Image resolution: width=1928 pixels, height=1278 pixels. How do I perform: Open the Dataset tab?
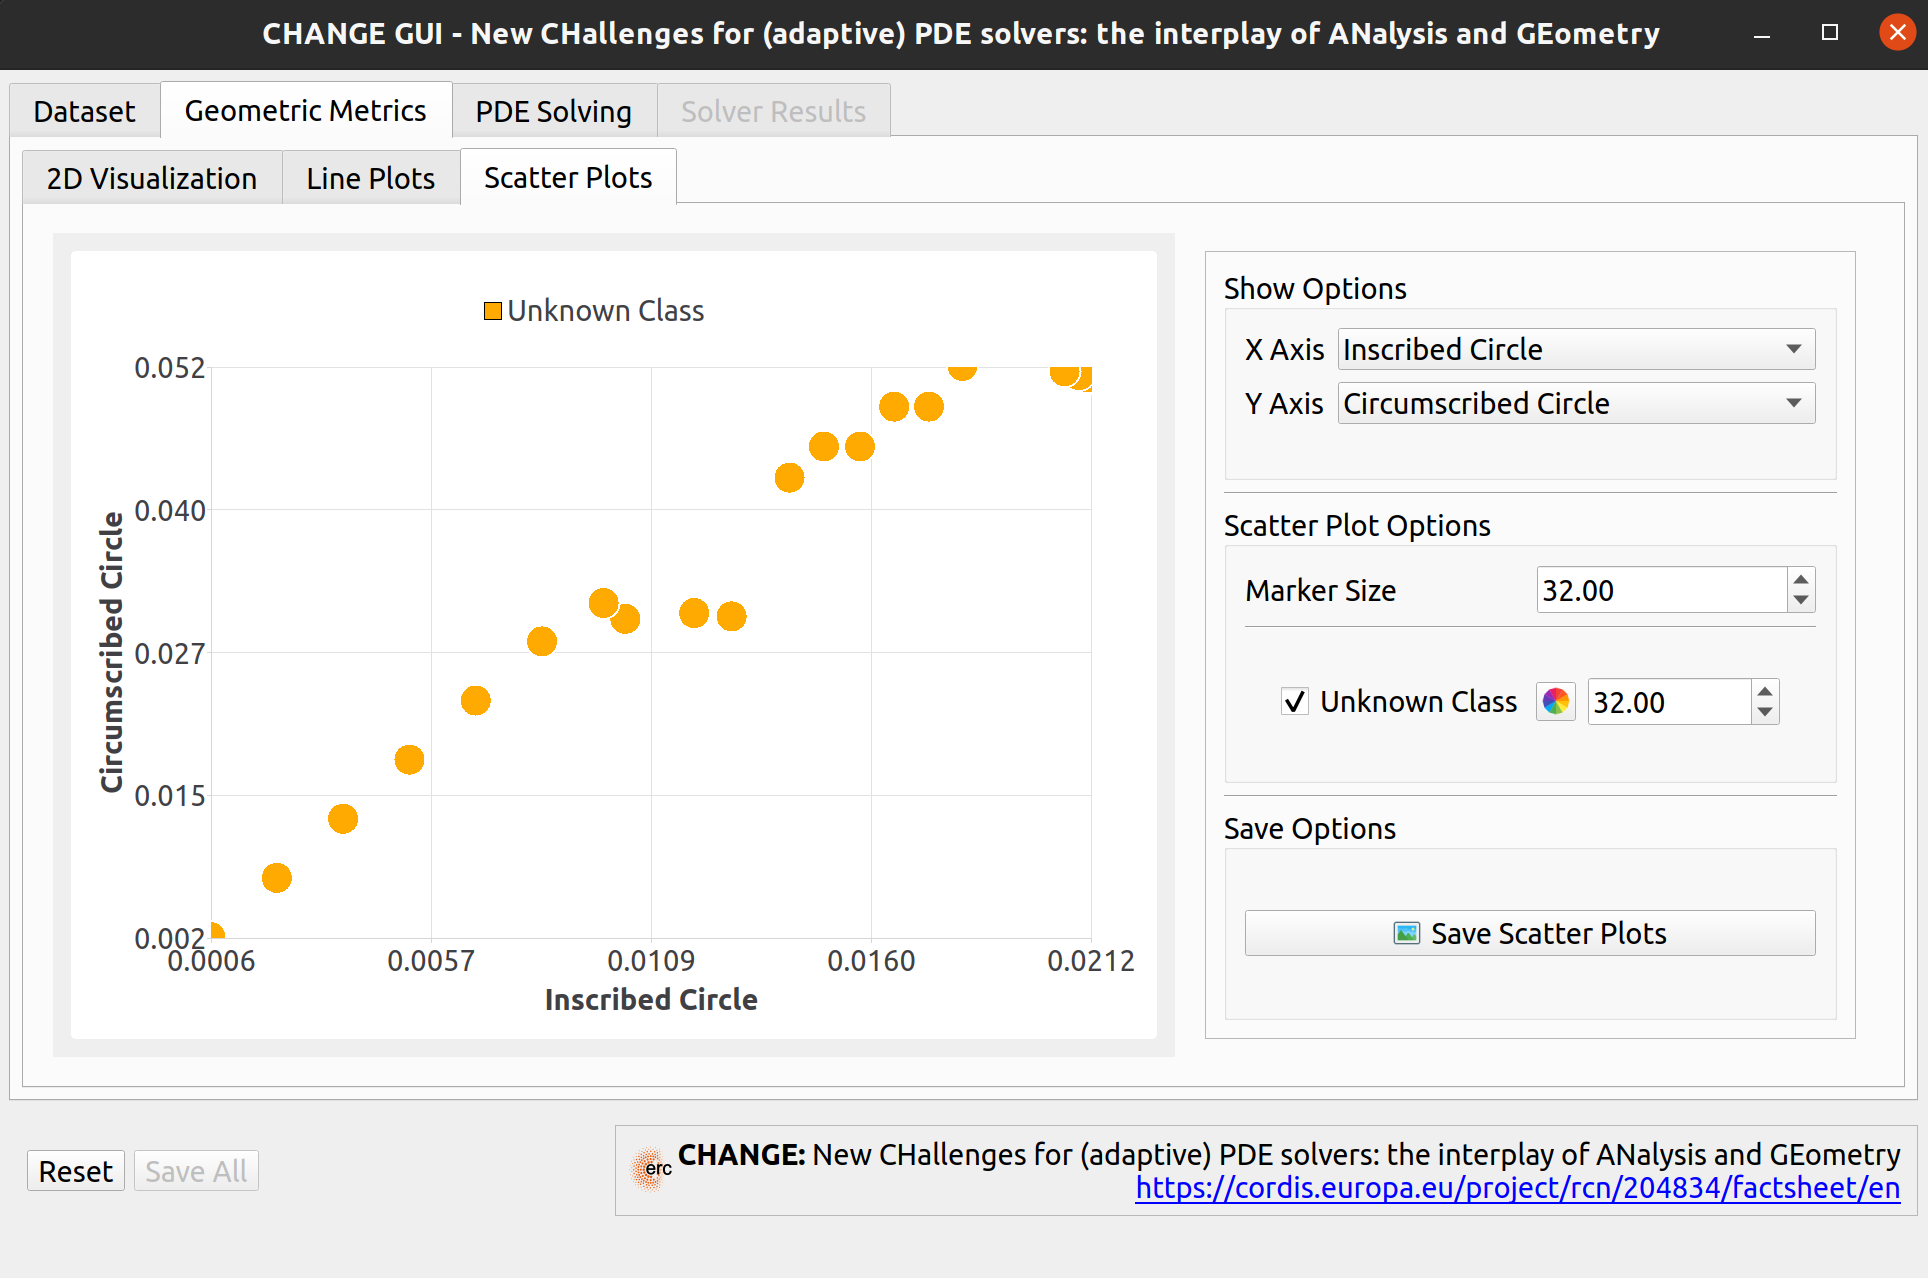[84, 111]
